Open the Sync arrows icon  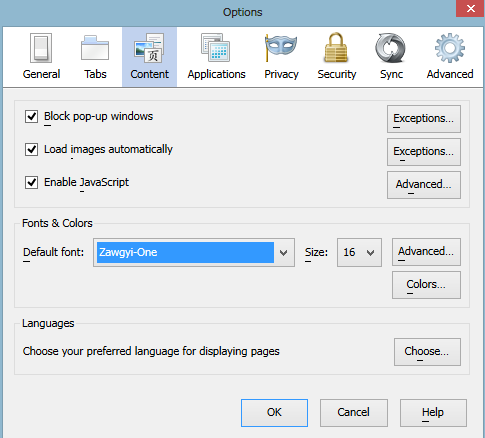tap(391, 48)
